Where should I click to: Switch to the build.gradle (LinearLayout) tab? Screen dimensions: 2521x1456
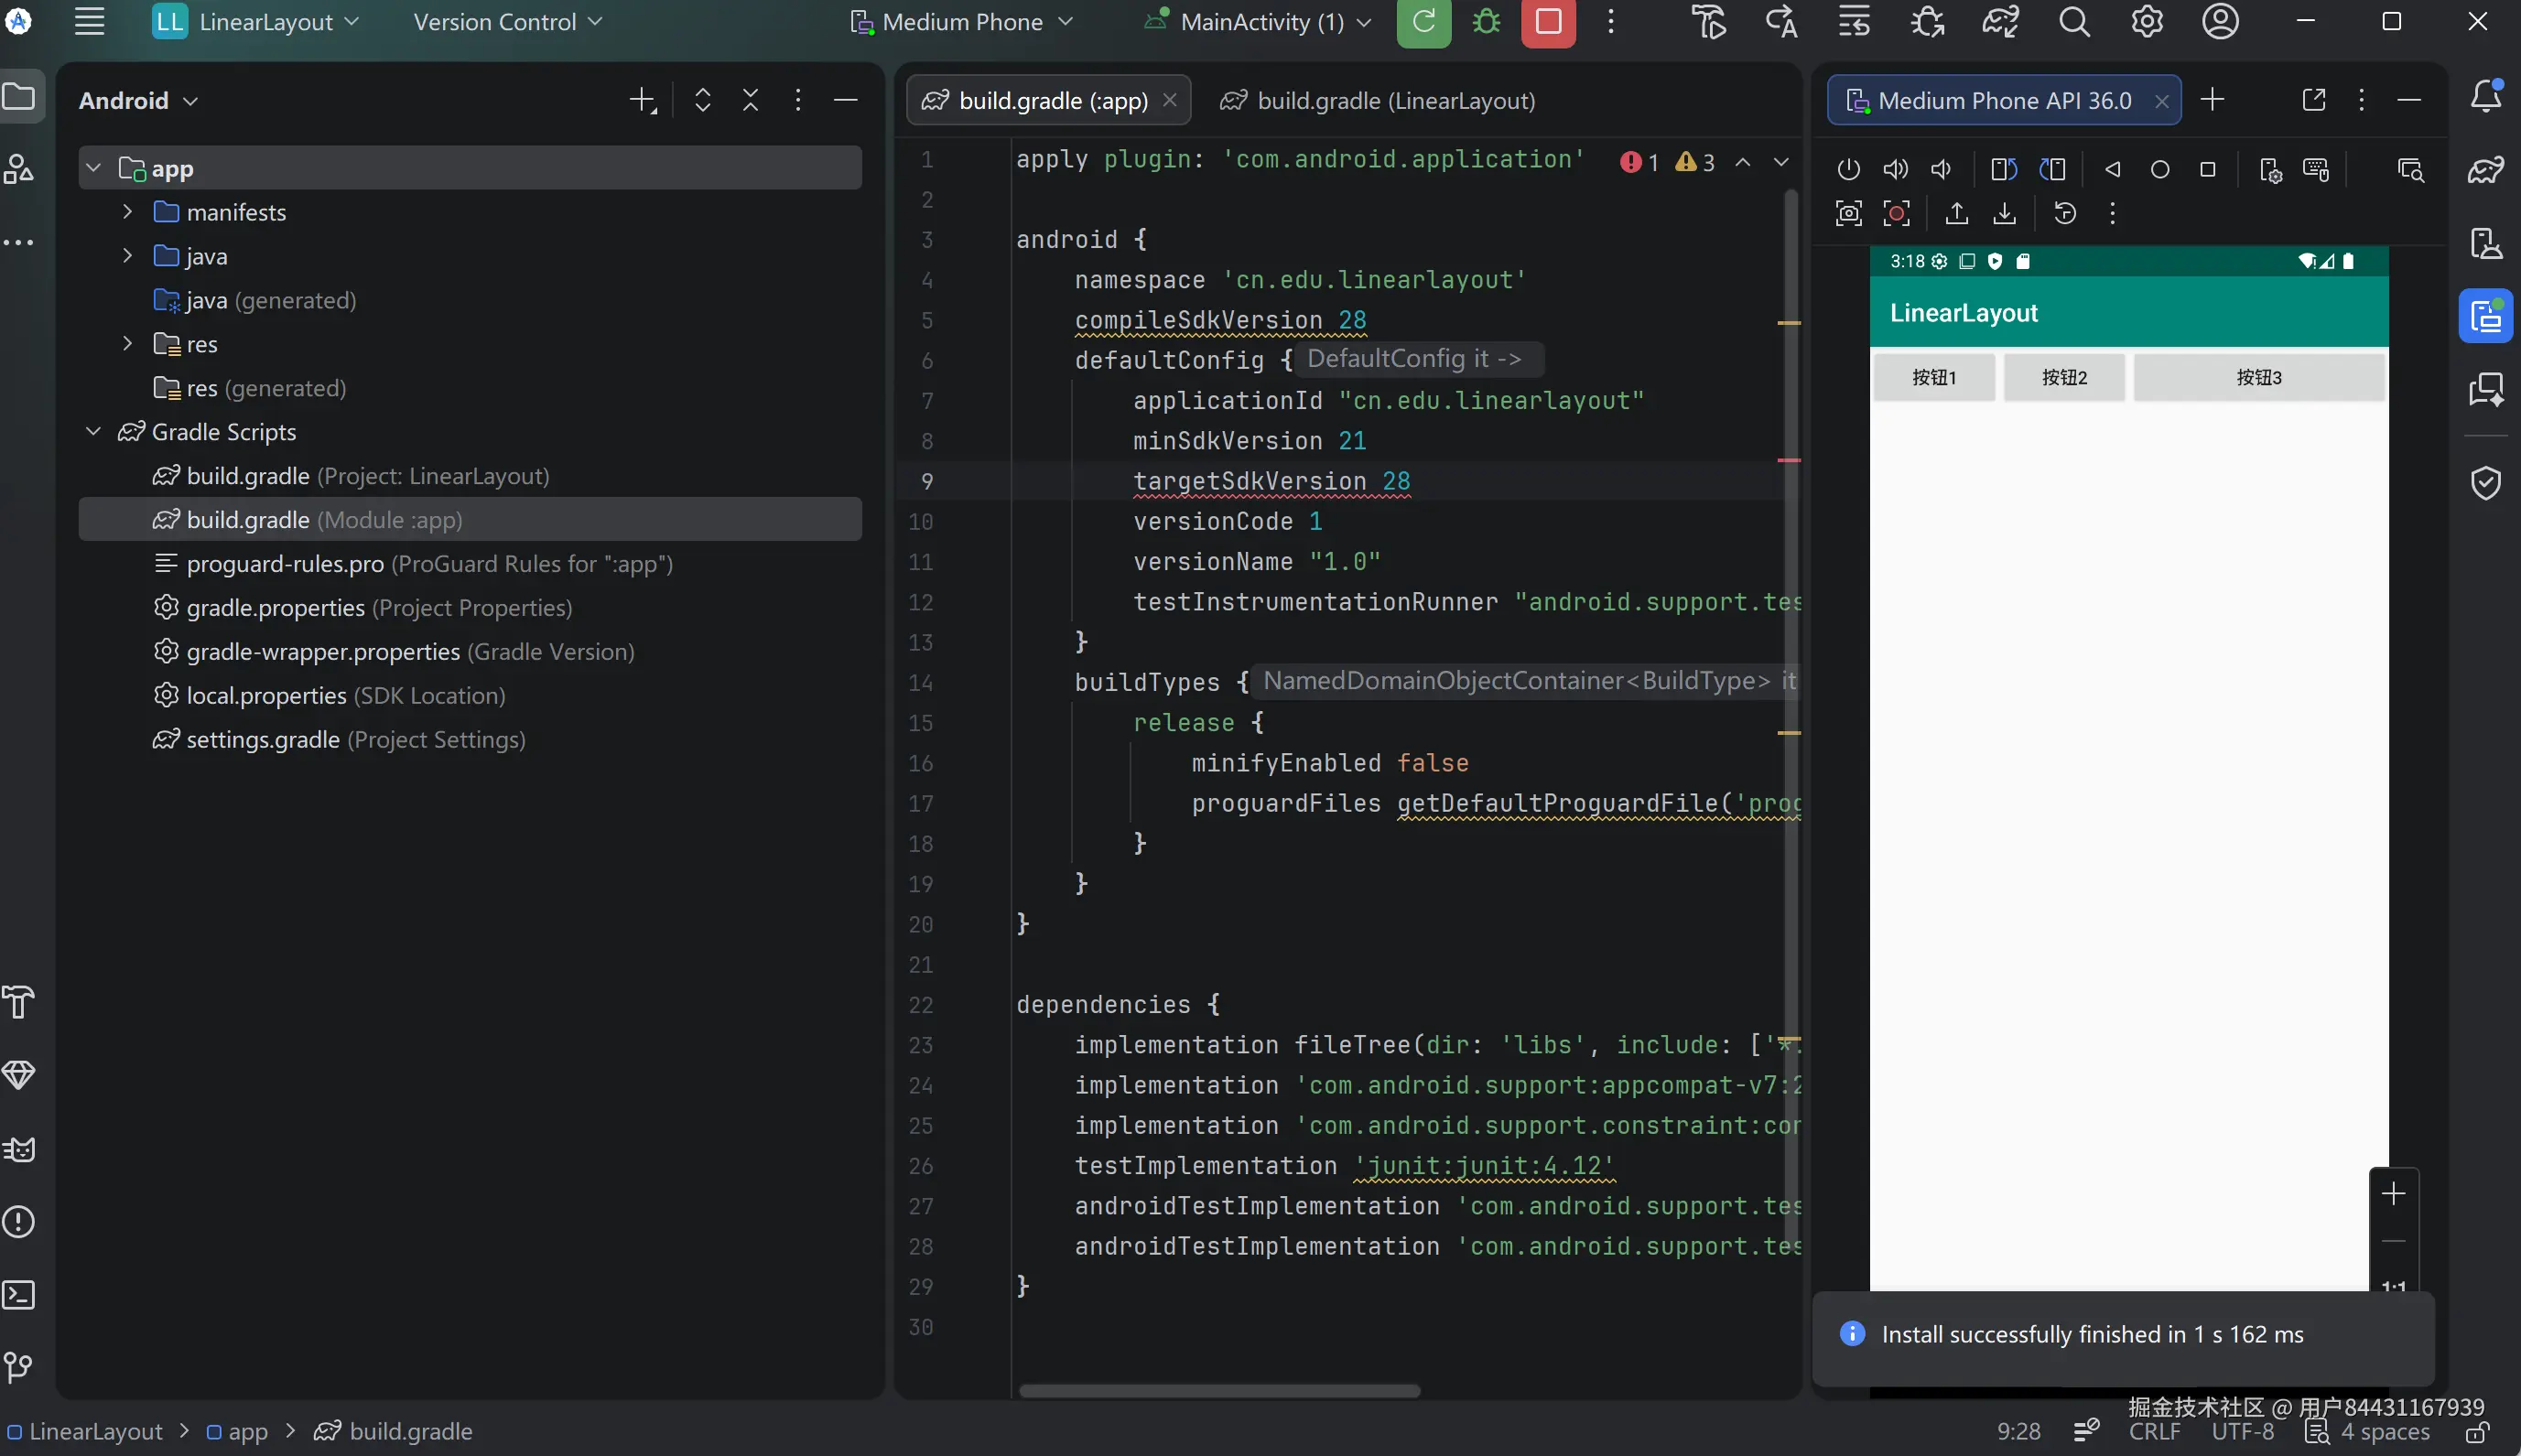(1394, 101)
